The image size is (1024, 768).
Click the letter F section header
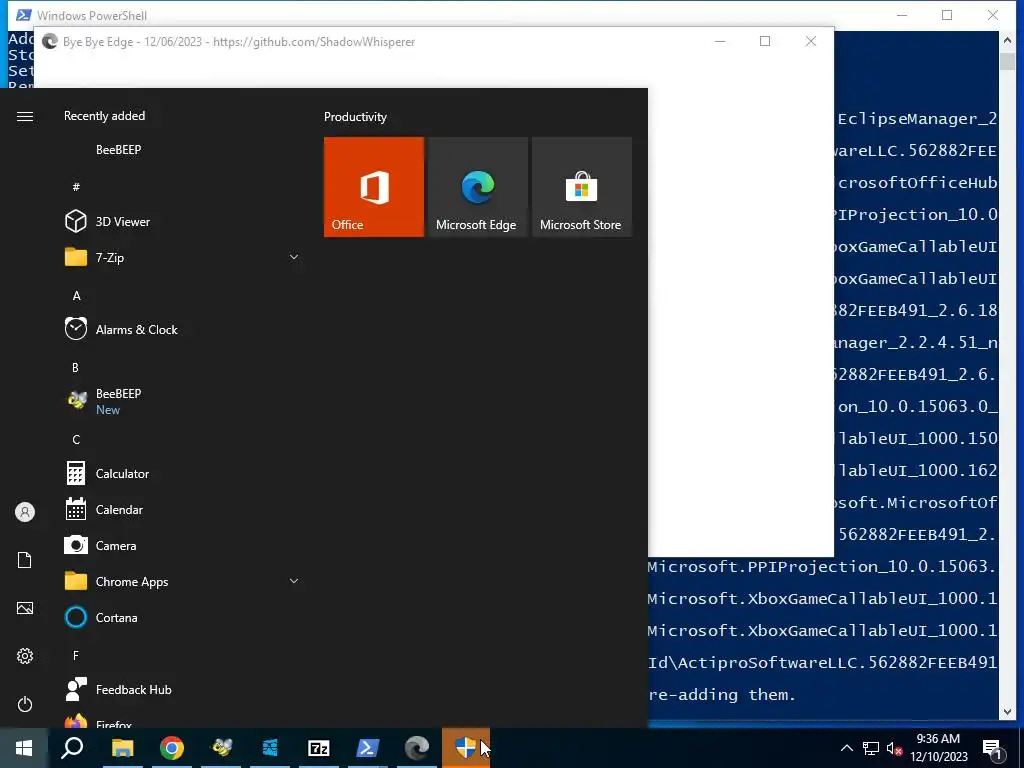(x=76, y=655)
